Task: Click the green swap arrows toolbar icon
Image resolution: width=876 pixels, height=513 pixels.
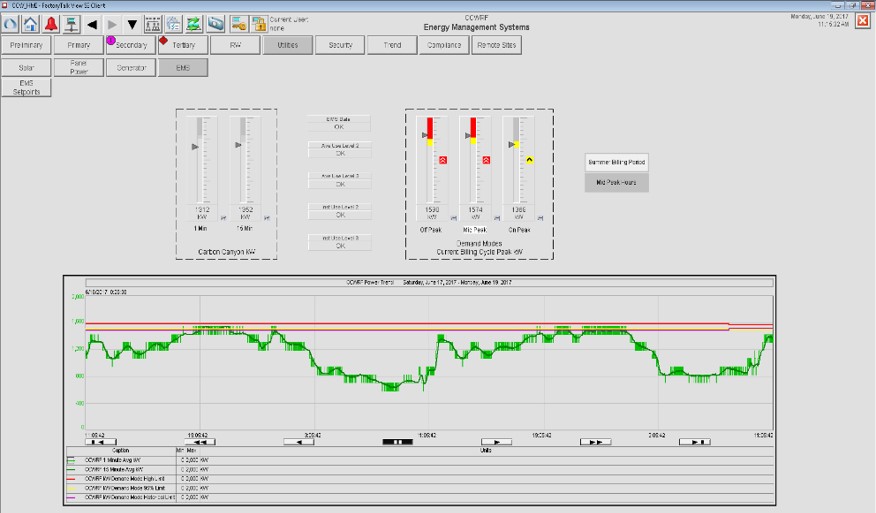Action: [194, 23]
